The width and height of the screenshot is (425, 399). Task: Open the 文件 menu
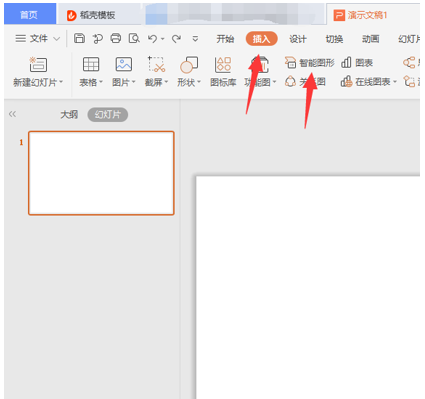31,39
